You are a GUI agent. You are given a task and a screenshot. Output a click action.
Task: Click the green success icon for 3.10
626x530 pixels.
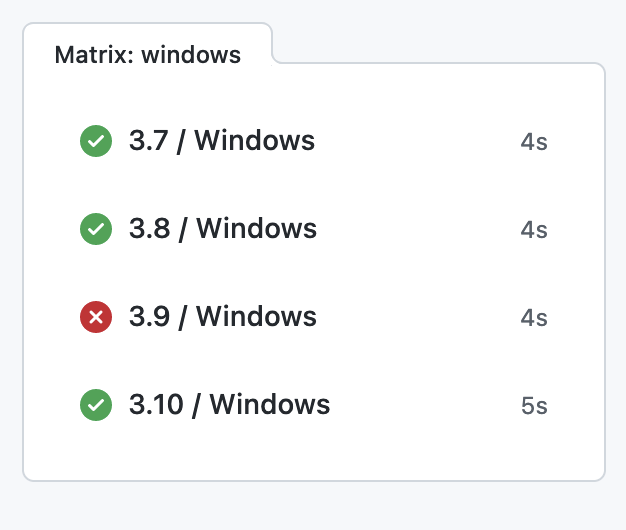pos(96,406)
